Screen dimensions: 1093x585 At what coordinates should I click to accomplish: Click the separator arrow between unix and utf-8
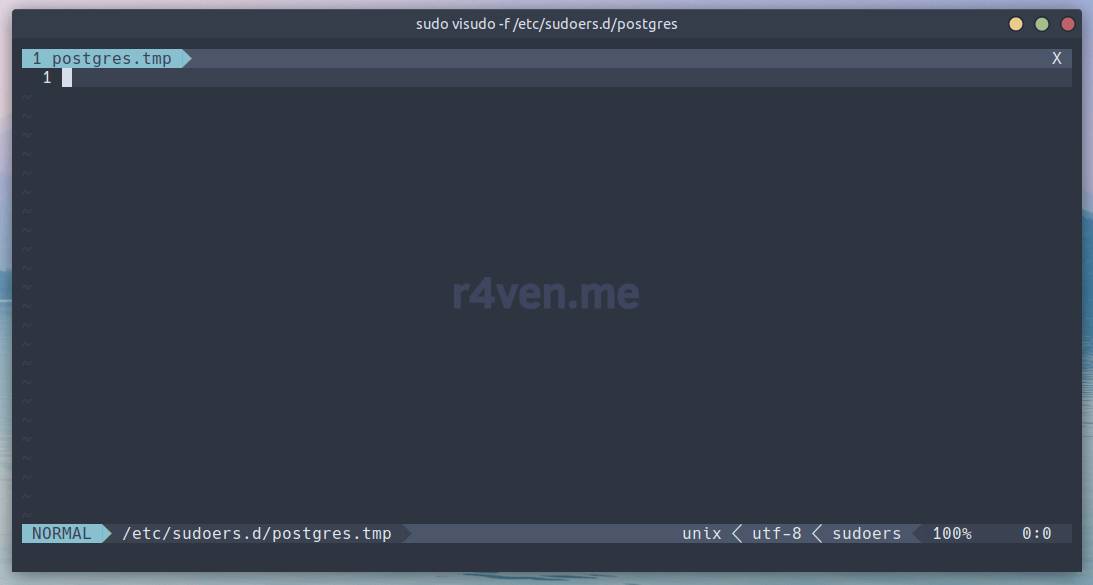pyautogui.click(x=737, y=534)
